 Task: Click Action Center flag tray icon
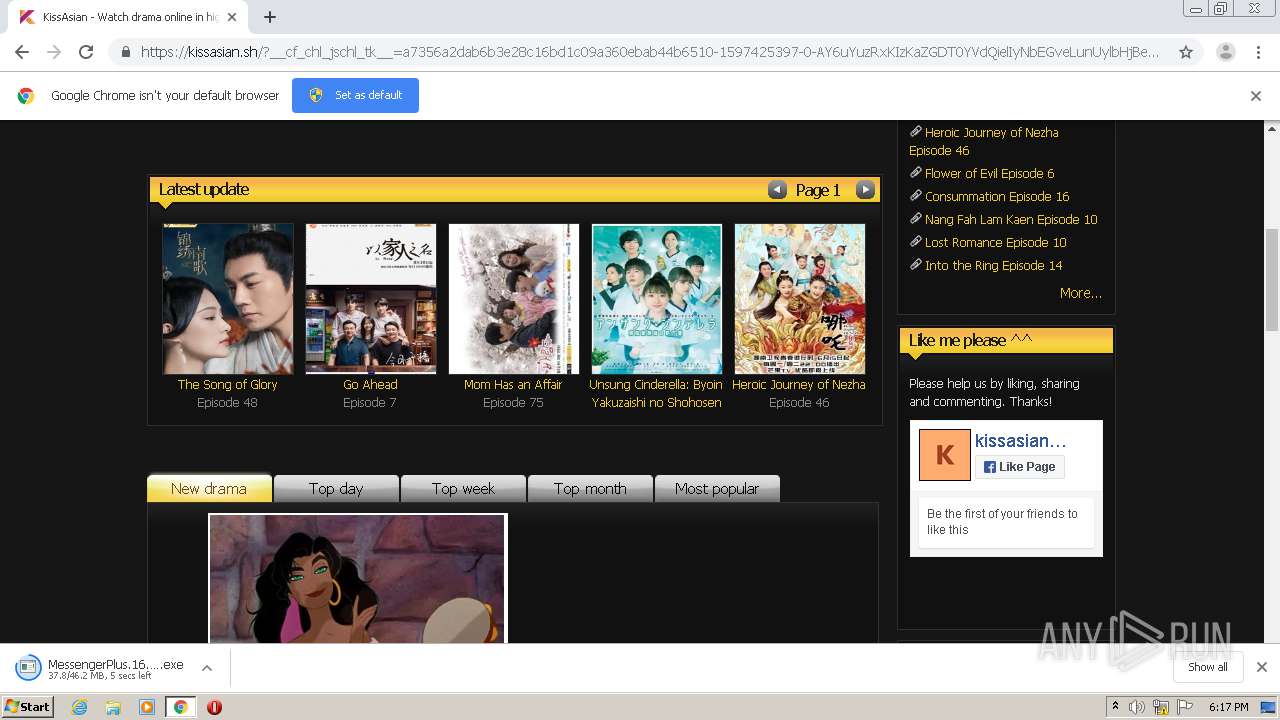tap(1182, 707)
